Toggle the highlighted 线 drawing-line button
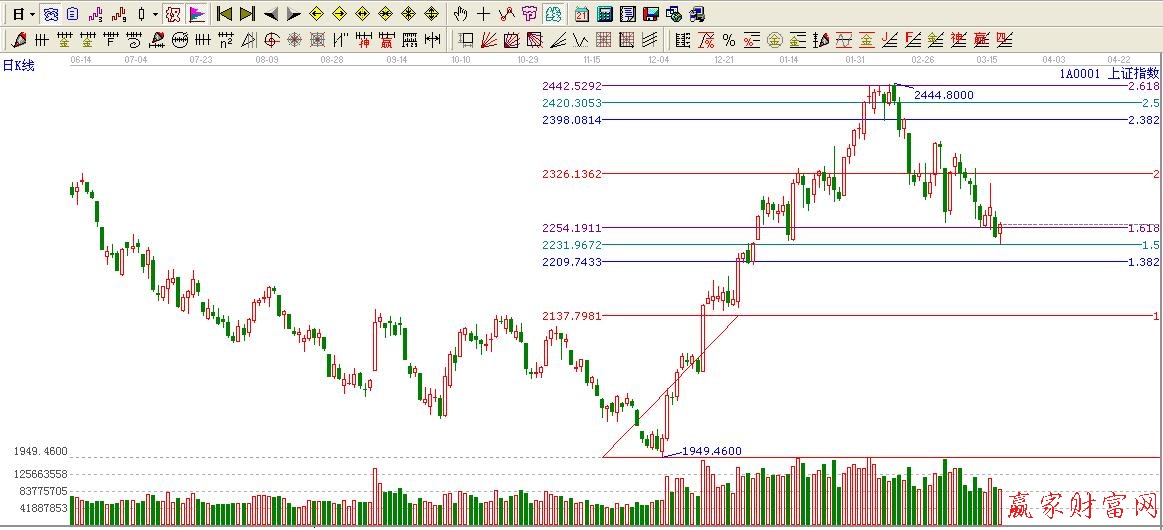1163x530 pixels. pos(552,14)
